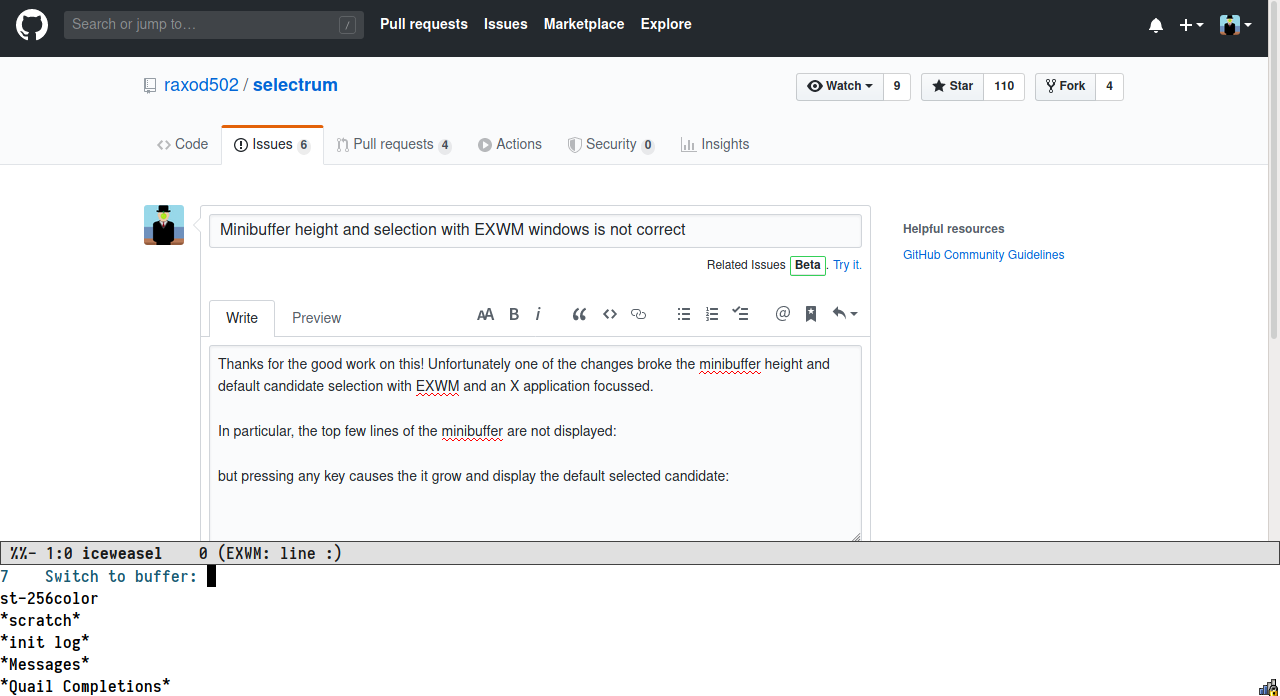Open Issues in the top header

(x=506, y=24)
